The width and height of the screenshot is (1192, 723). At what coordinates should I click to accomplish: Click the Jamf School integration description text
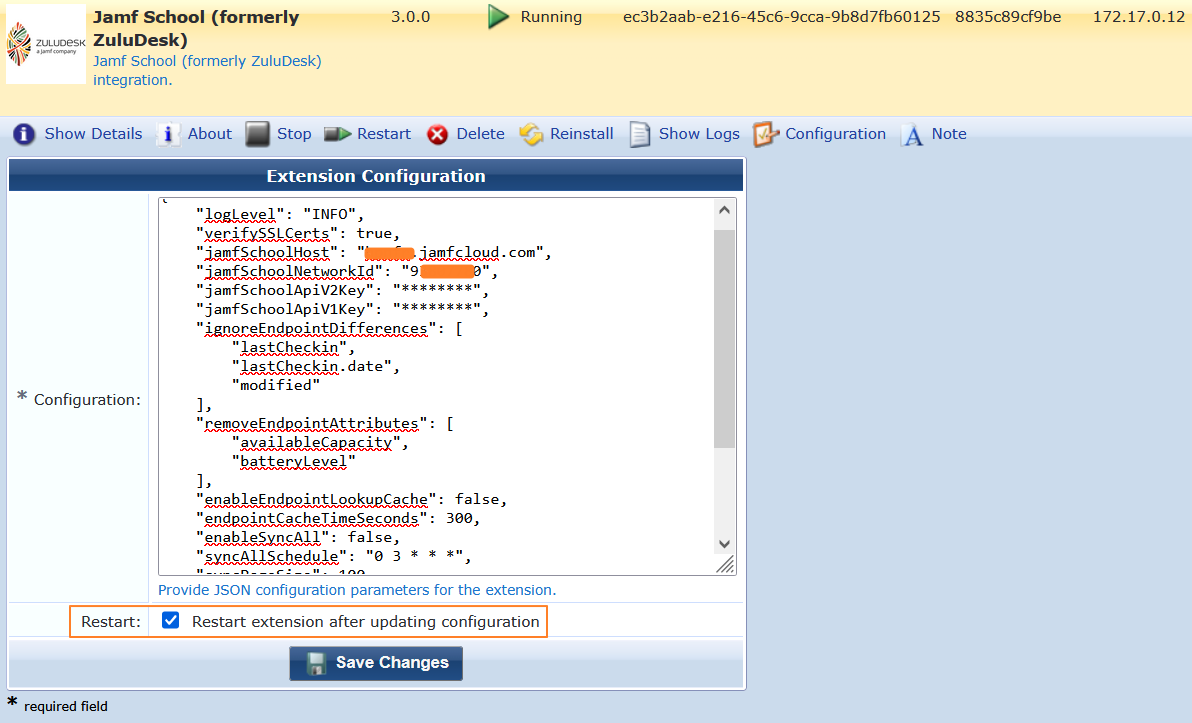[x=207, y=70]
